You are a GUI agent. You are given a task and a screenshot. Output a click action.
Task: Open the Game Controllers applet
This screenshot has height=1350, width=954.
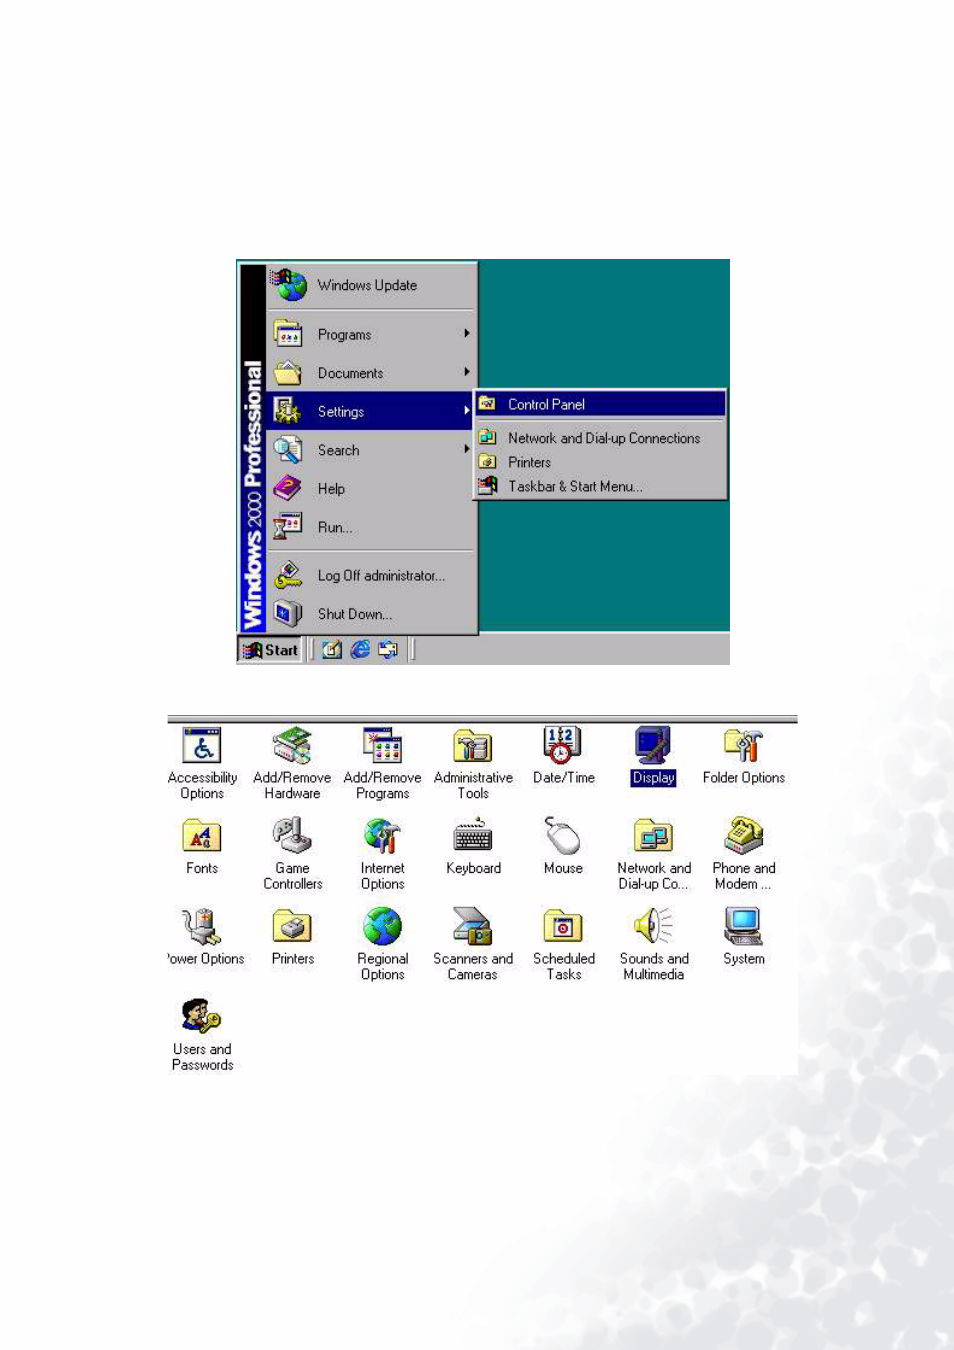click(292, 854)
